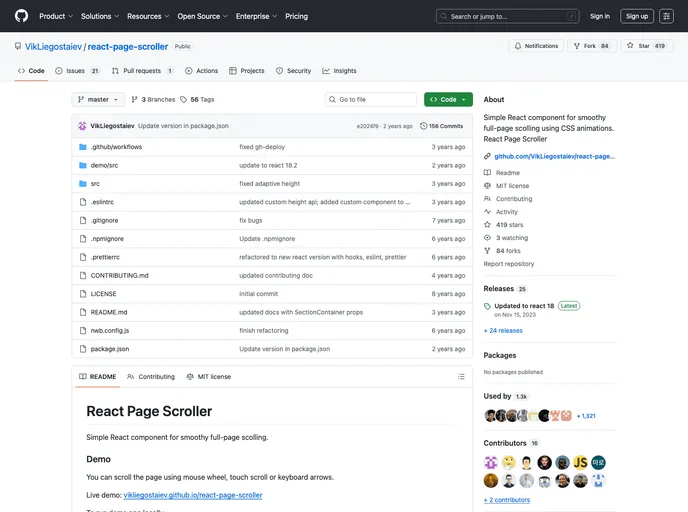This screenshot has height=512, width=688.
Task: Click the Go to file search field
Action: tap(371, 100)
